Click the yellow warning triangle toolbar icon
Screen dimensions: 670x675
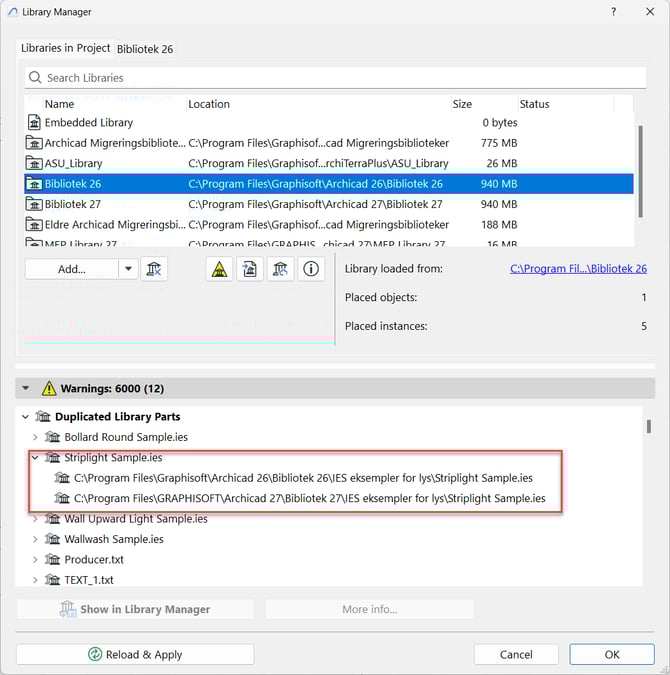click(x=219, y=268)
